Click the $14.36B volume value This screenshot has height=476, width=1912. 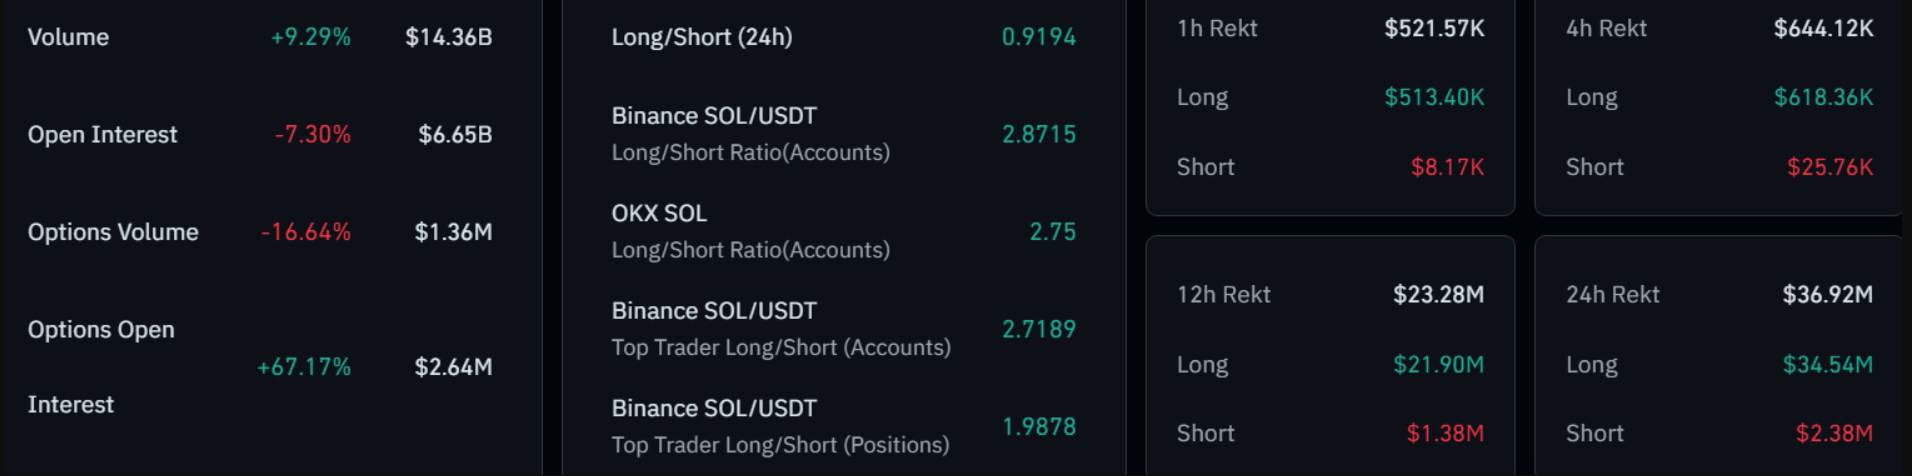448,37
